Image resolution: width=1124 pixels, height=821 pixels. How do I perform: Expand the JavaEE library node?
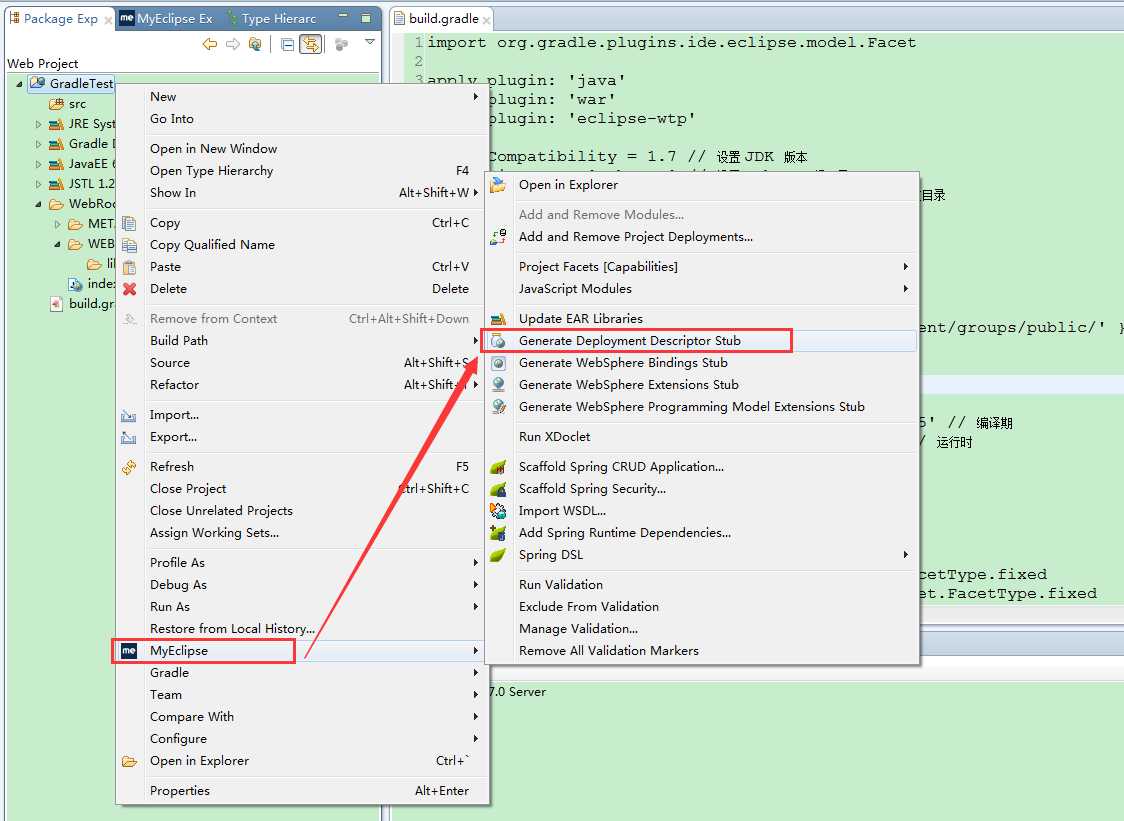click(38, 164)
